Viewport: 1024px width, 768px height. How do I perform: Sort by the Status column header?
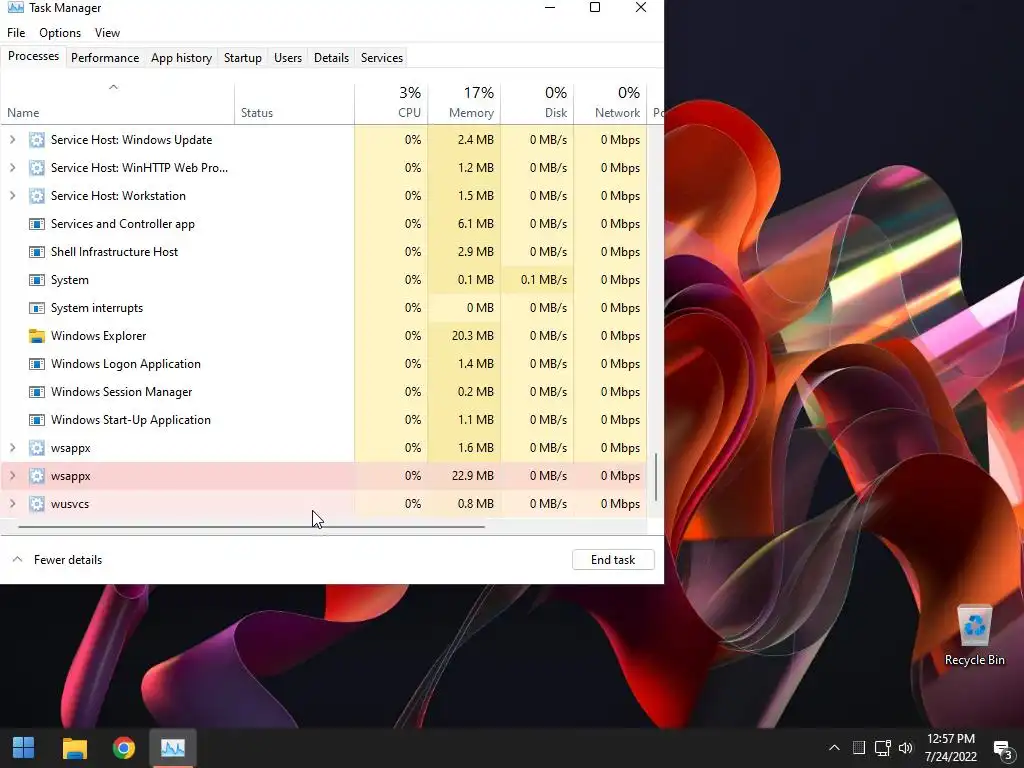click(x=295, y=104)
